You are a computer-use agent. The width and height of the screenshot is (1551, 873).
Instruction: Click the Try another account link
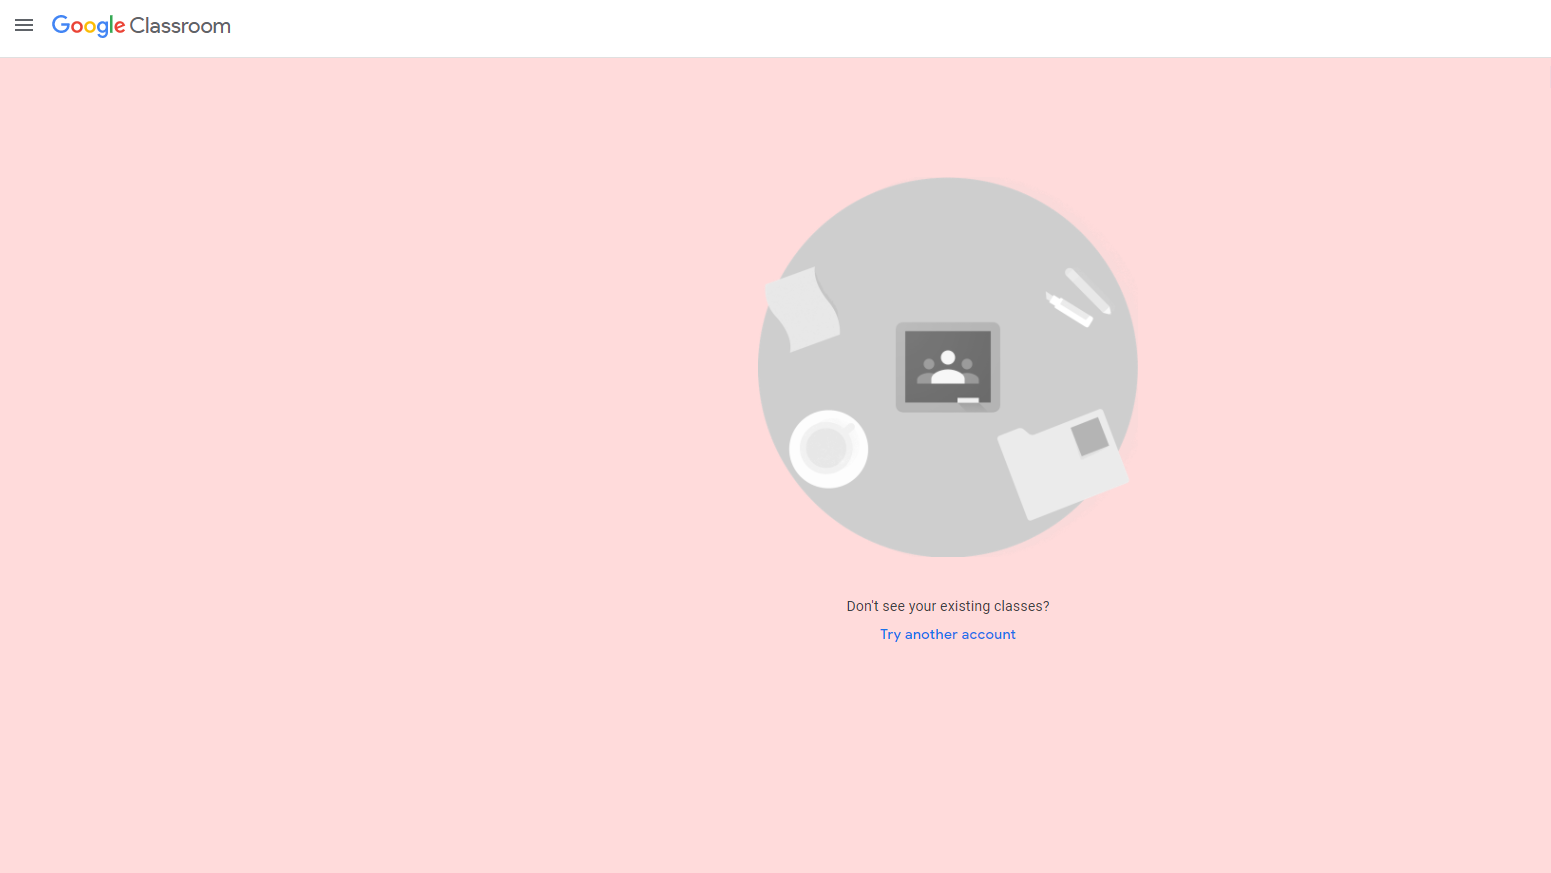click(x=947, y=634)
